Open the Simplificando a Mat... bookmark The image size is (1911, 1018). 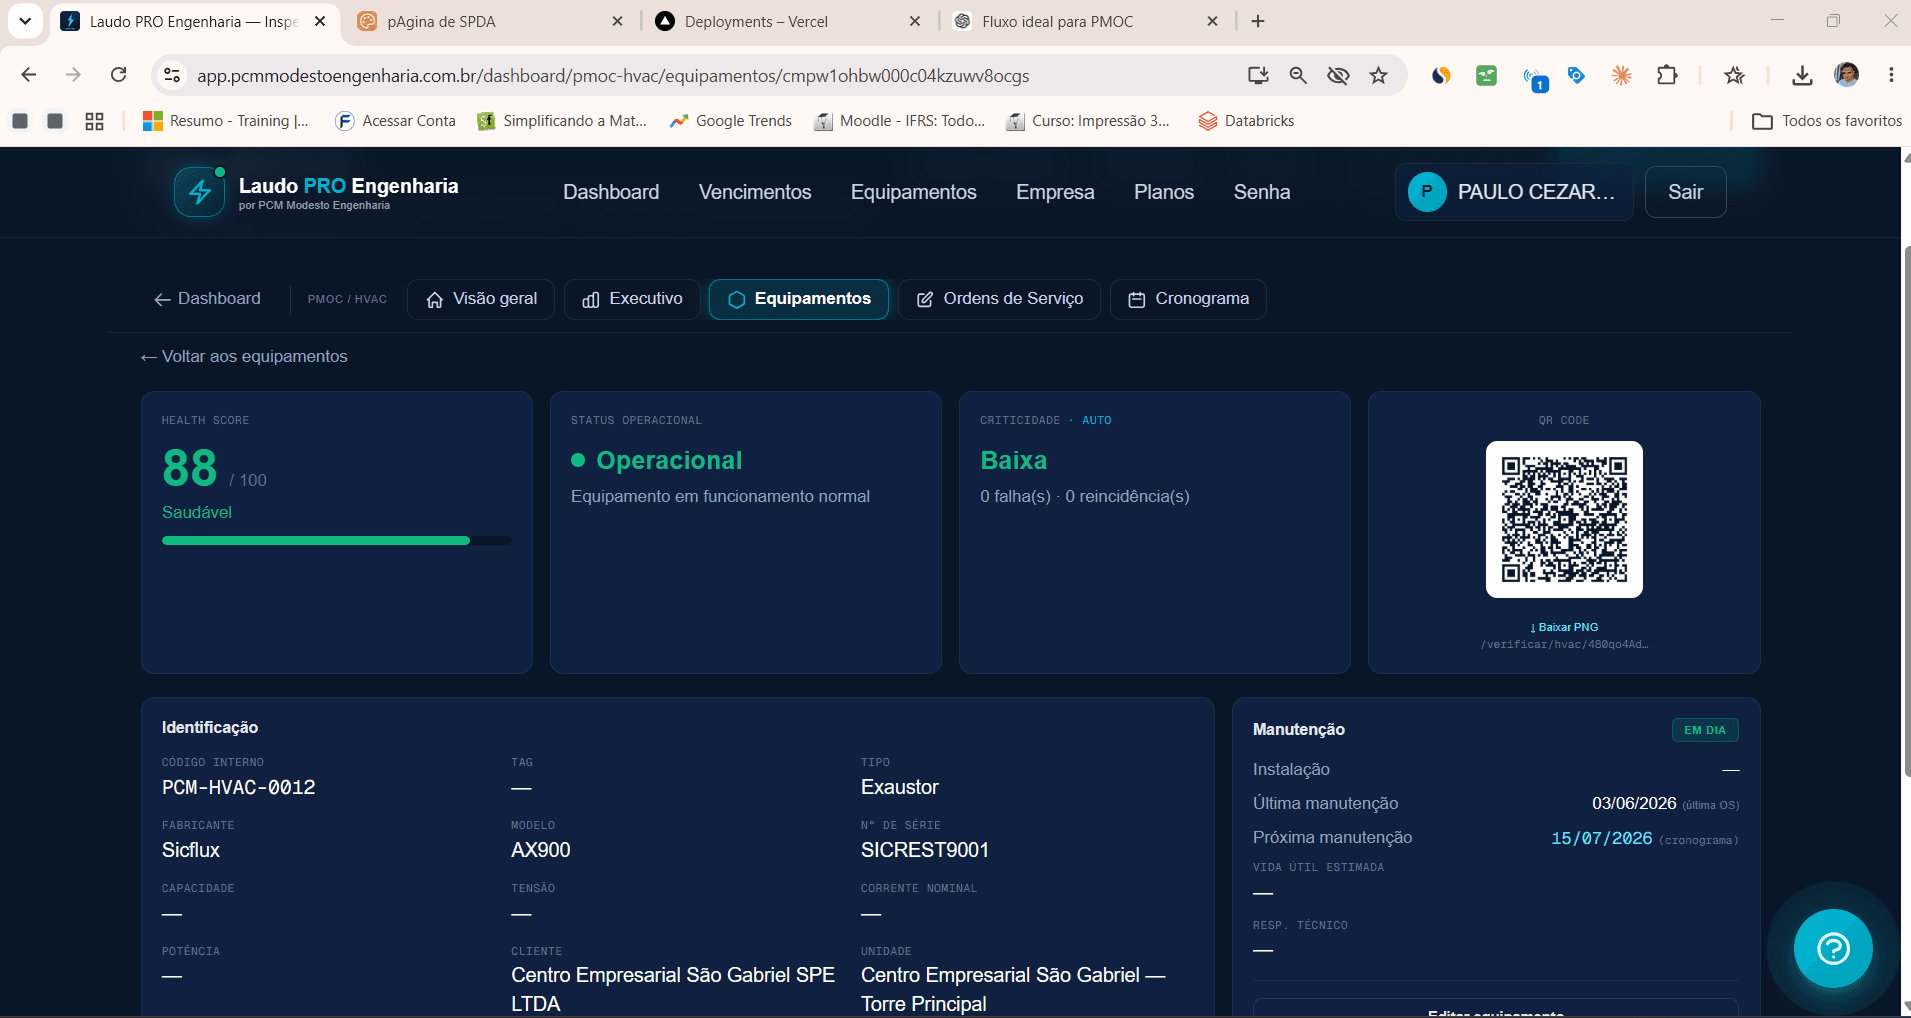562,121
